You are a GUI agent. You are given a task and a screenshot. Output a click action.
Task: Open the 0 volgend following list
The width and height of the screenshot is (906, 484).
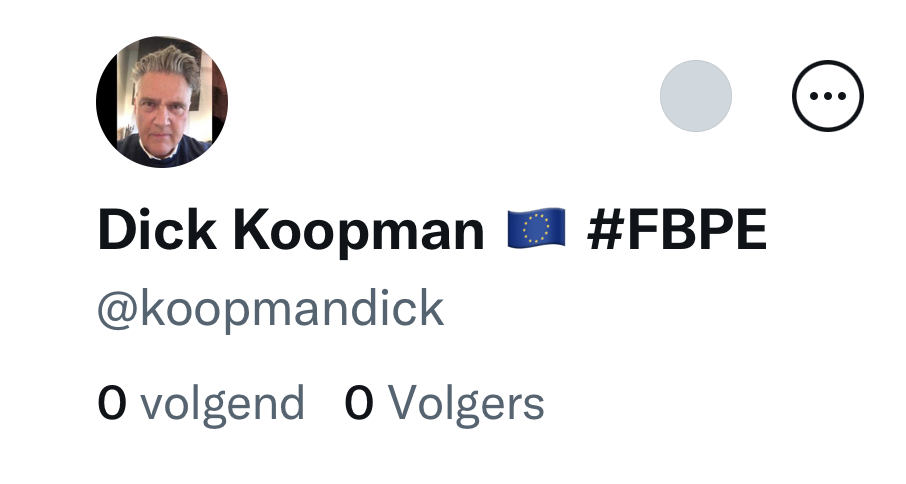click(200, 403)
